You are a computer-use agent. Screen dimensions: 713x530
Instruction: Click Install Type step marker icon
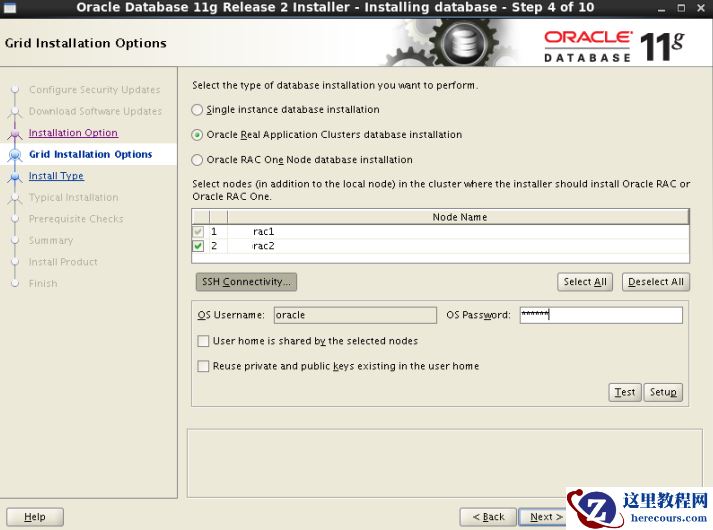[x=15, y=176]
